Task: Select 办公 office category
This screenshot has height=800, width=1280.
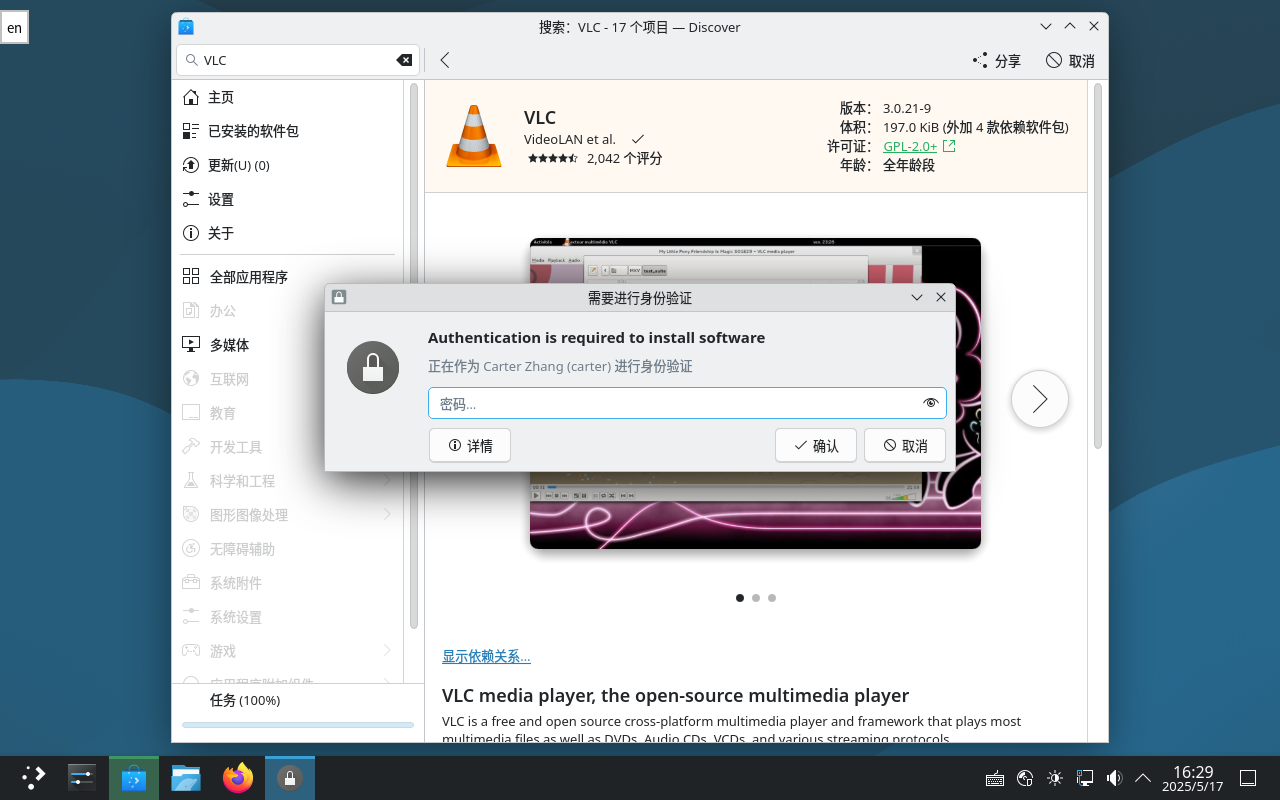Action: pos(288,311)
